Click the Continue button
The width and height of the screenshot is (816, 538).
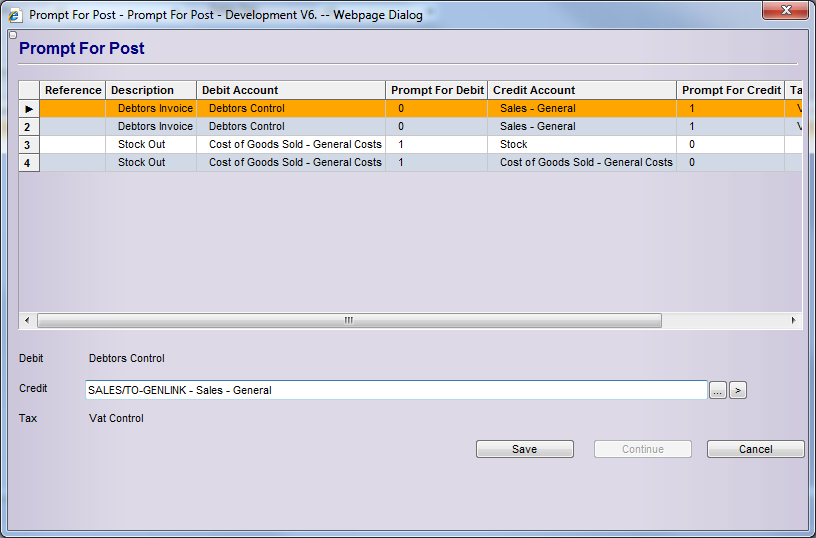coord(642,450)
